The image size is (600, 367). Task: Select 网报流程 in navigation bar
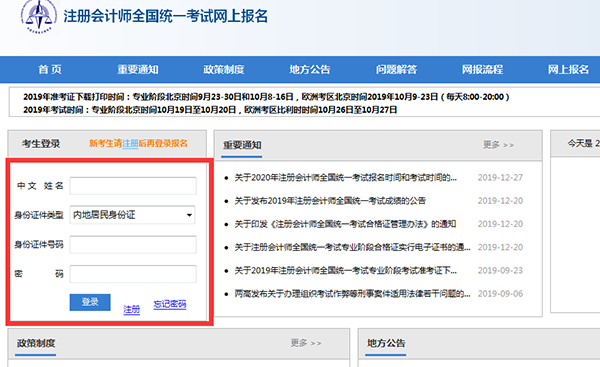point(482,69)
